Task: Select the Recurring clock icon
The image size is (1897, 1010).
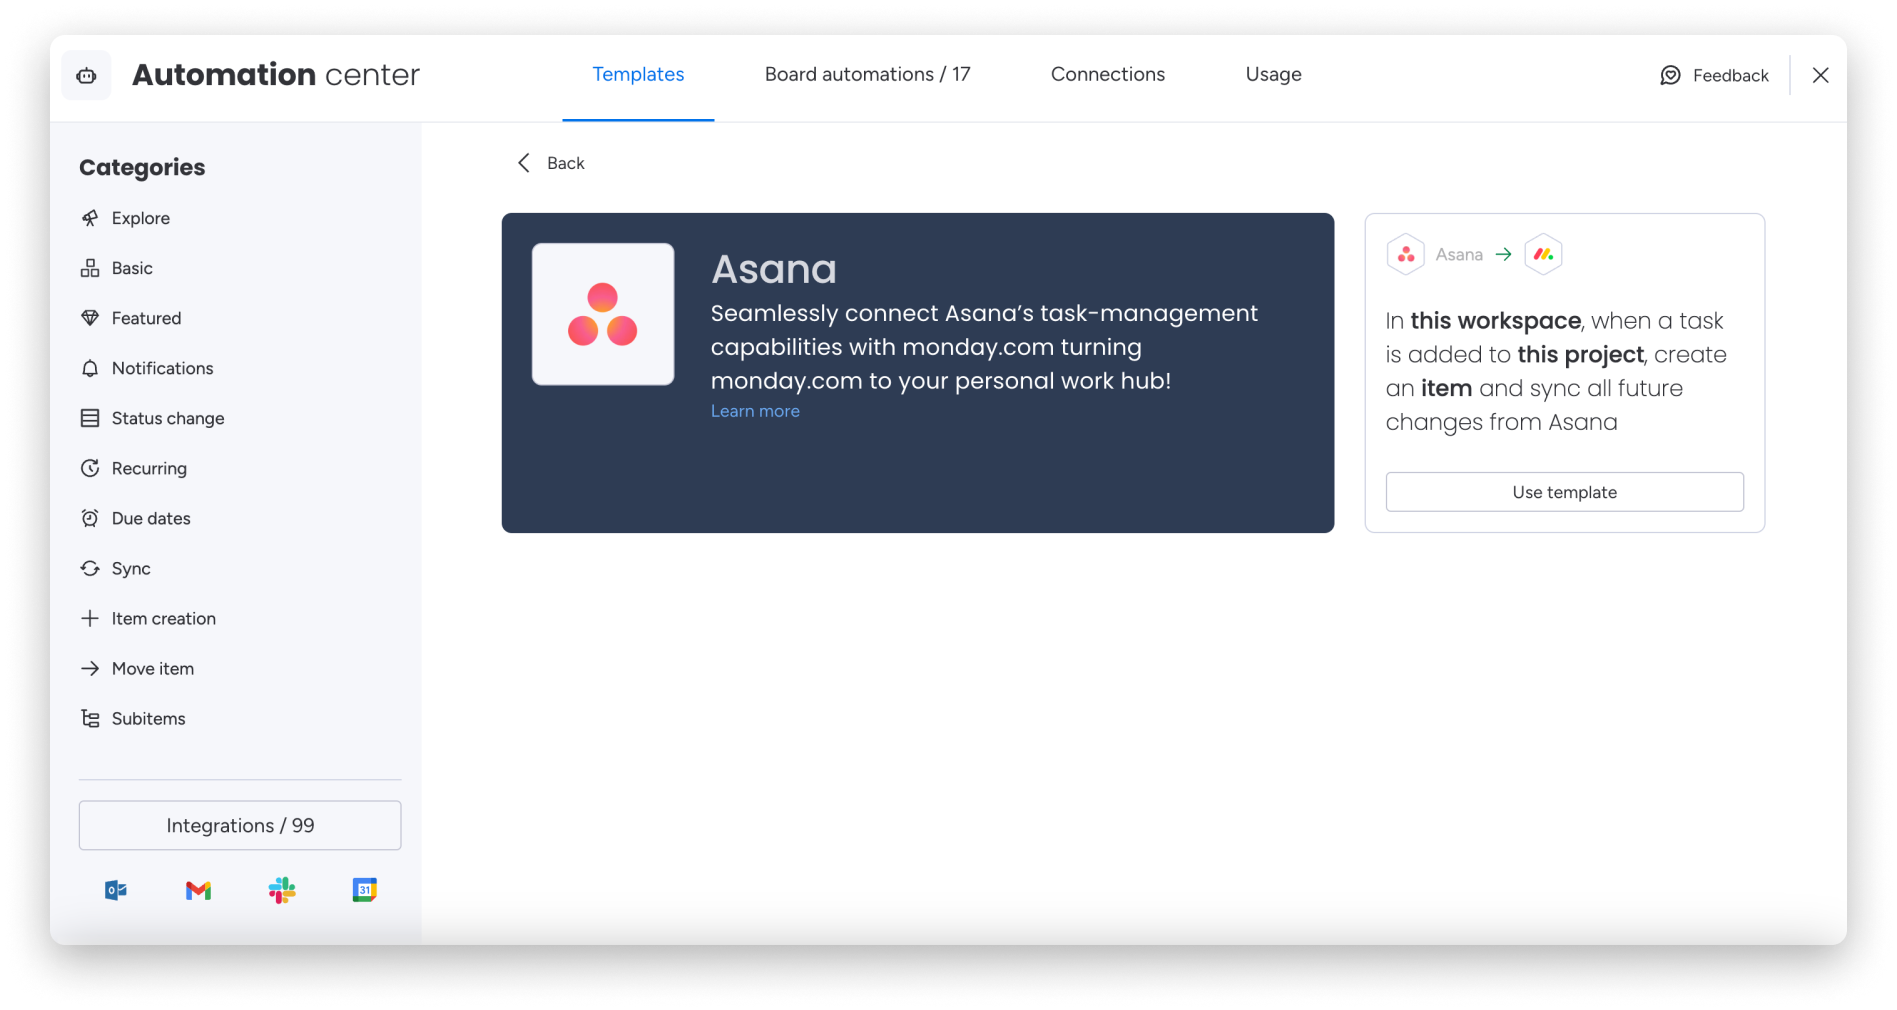Action: [90, 468]
